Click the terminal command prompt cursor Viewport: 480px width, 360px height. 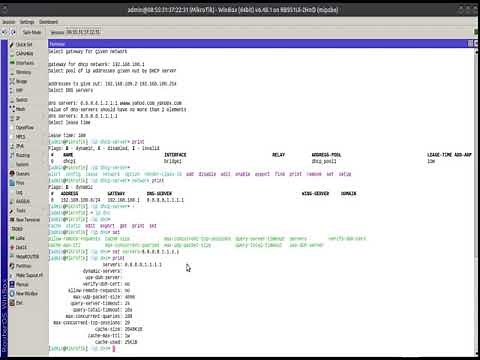[114, 349]
